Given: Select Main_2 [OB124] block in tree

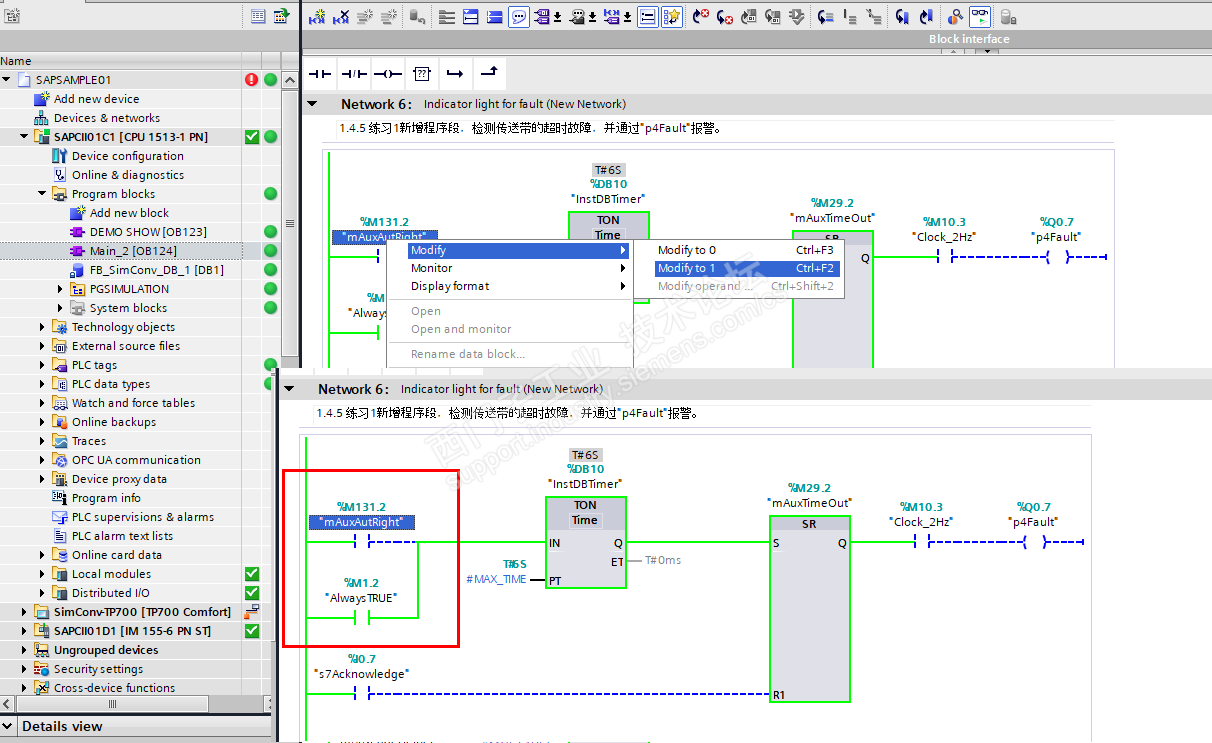Looking at the screenshot, I should [133, 251].
